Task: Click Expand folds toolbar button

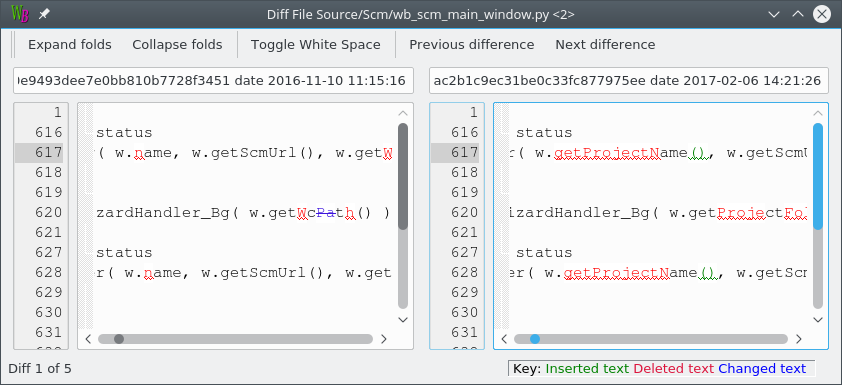Action: click(70, 45)
